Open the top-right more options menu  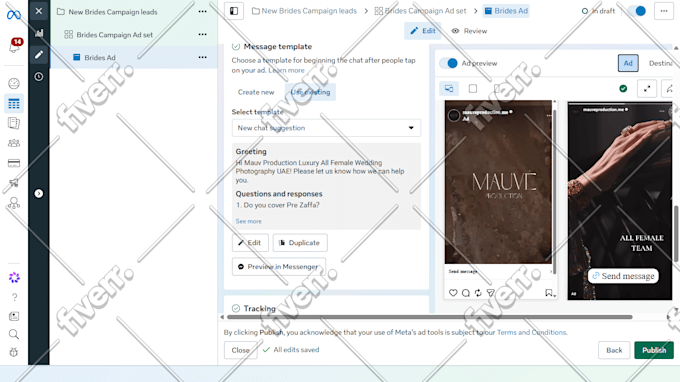click(x=664, y=11)
